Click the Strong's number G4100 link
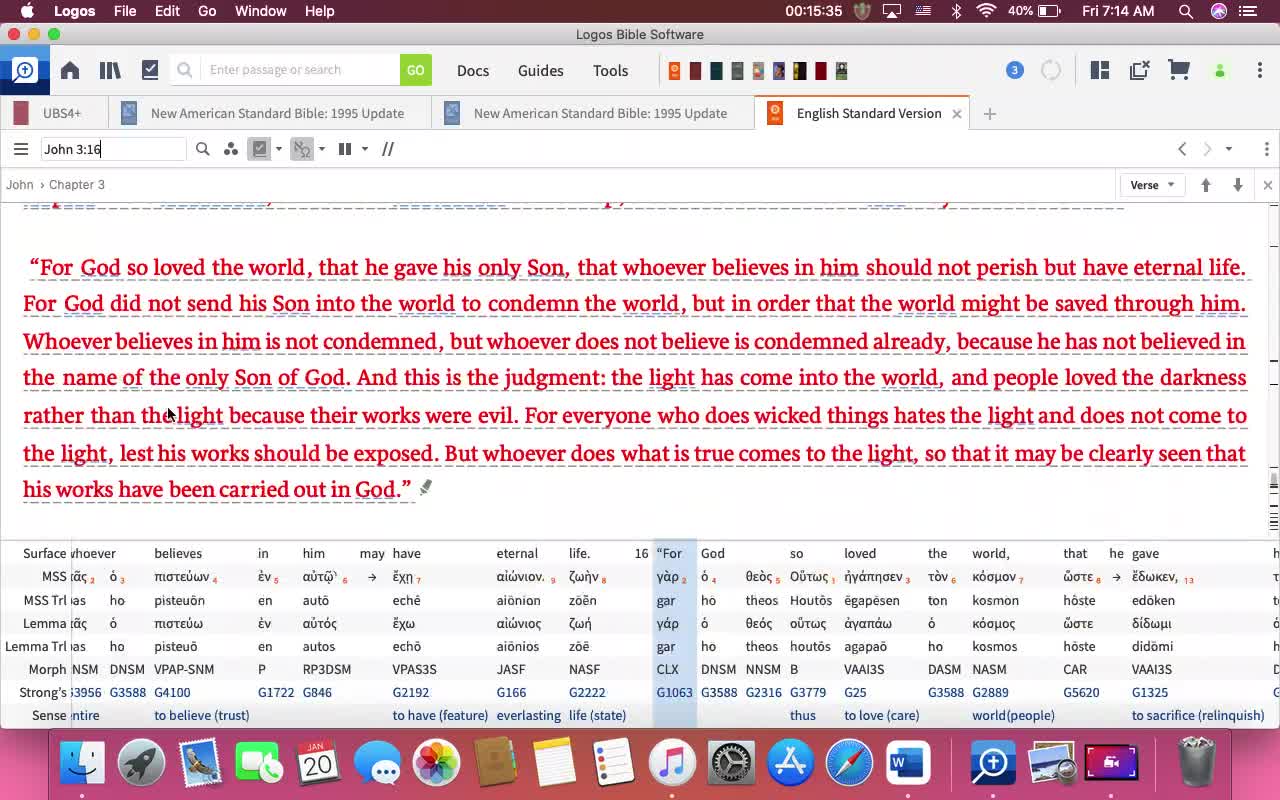 tap(172, 692)
